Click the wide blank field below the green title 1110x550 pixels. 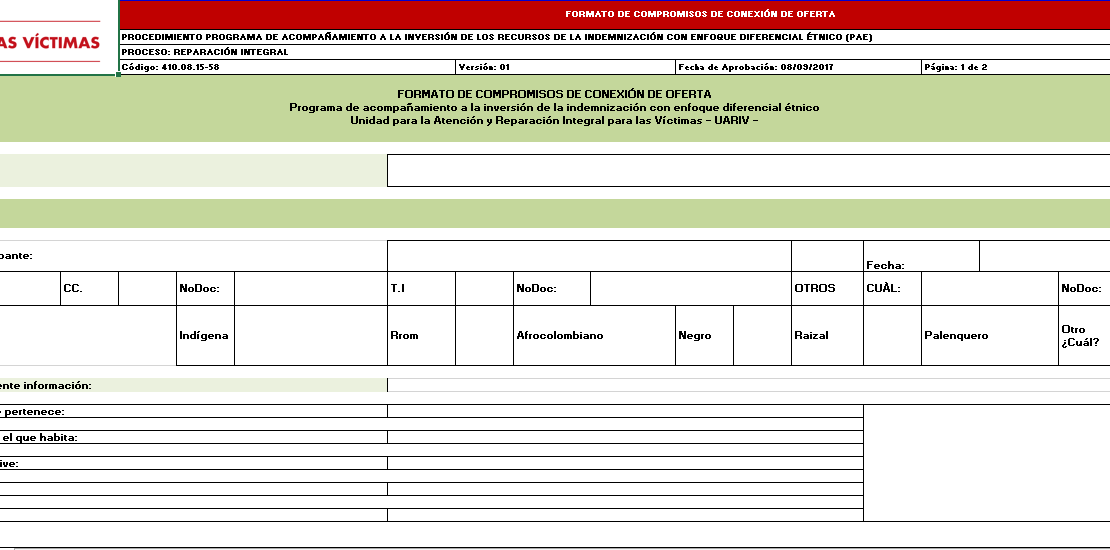tap(749, 171)
